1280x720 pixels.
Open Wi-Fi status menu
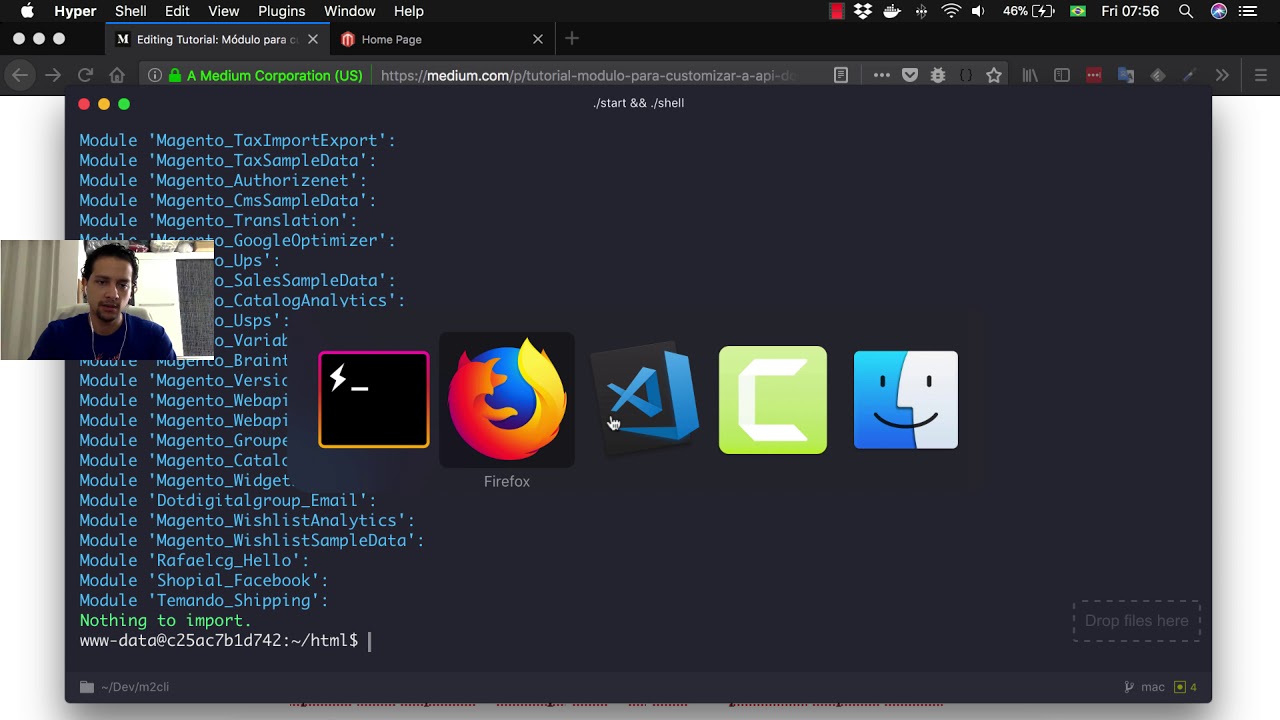pos(951,11)
